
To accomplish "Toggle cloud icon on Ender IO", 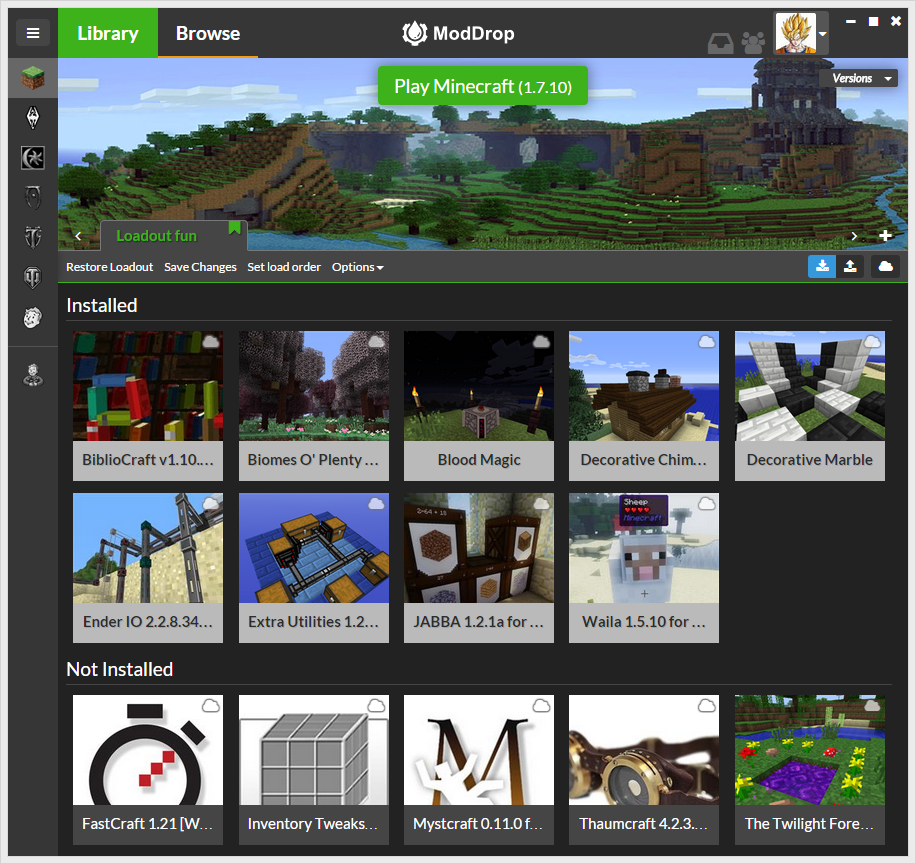I will point(210,503).
